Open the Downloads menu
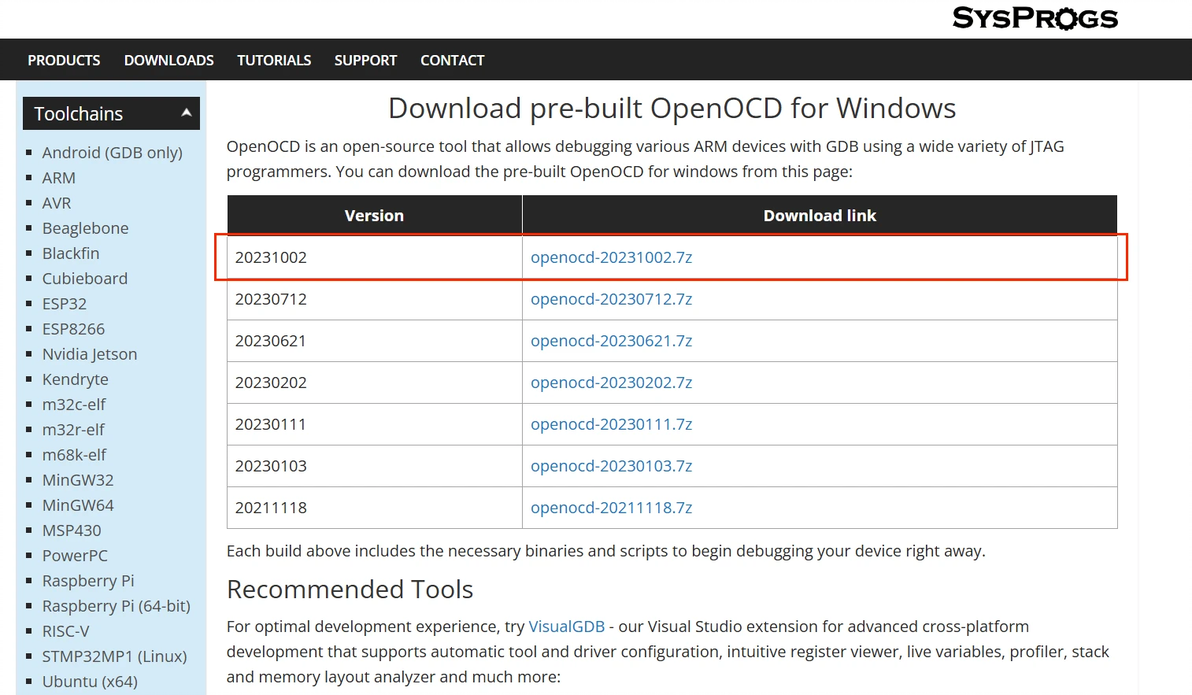The image size is (1192, 695). (169, 60)
